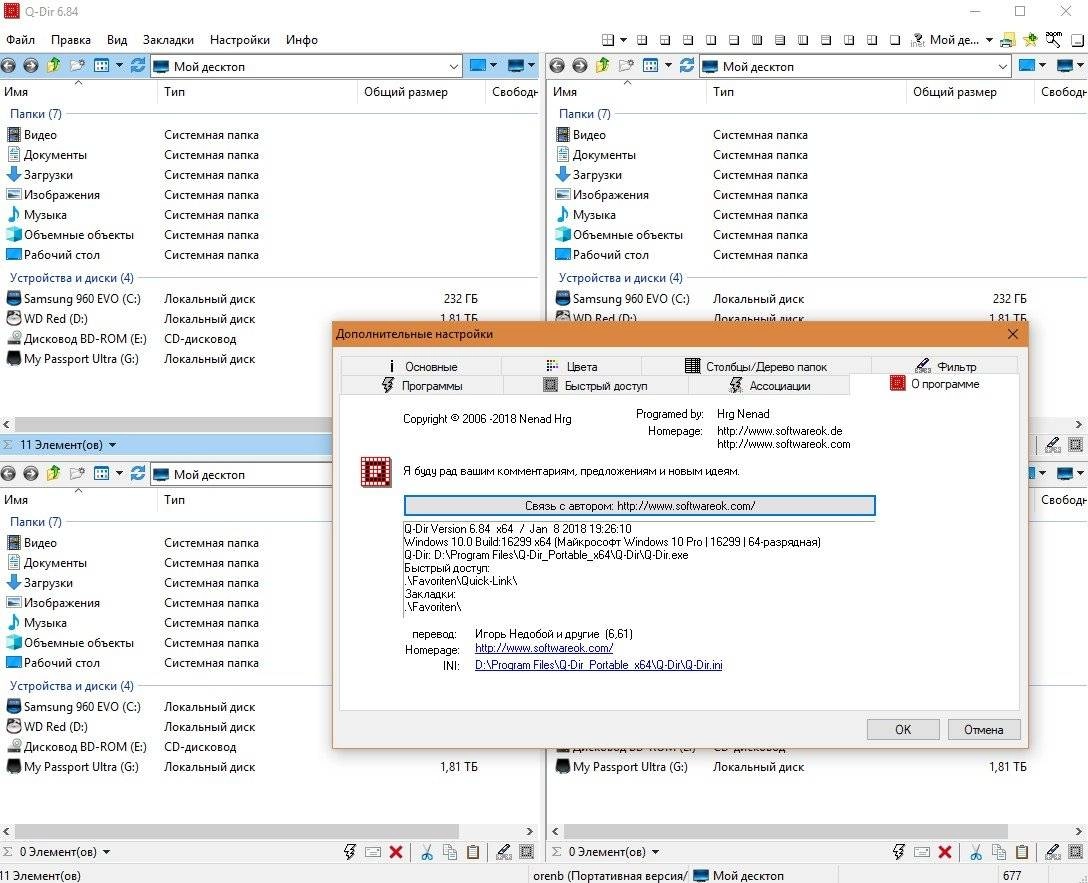The image size is (1088, 883).
Task: Switch to the Основные tab
Action: (420, 366)
